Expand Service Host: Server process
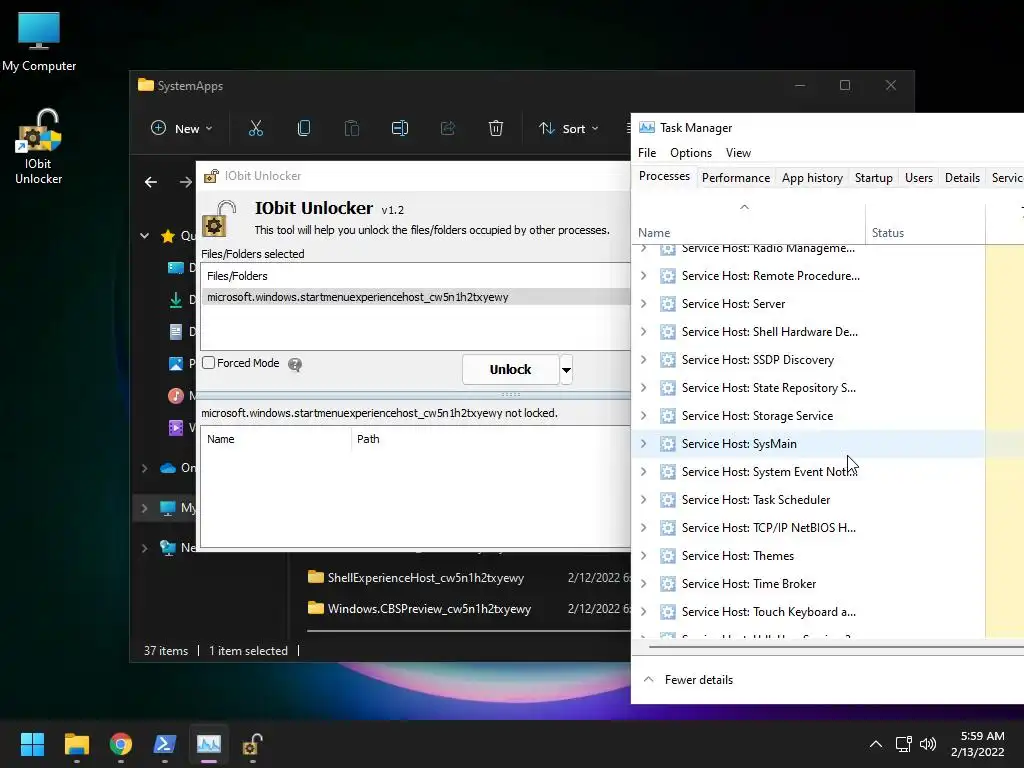The height and width of the screenshot is (768, 1024). (x=643, y=304)
